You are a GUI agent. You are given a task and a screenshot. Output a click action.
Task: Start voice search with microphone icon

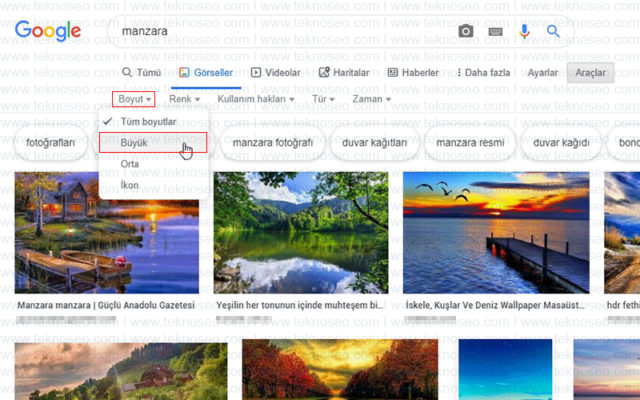[524, 31]
